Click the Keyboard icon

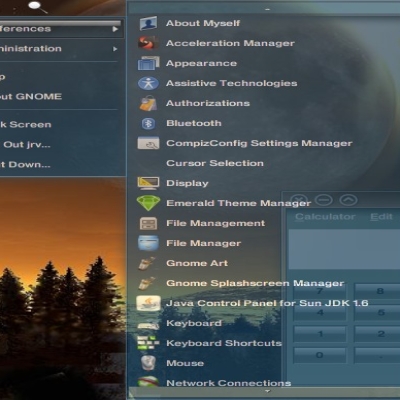click(148, 324)
